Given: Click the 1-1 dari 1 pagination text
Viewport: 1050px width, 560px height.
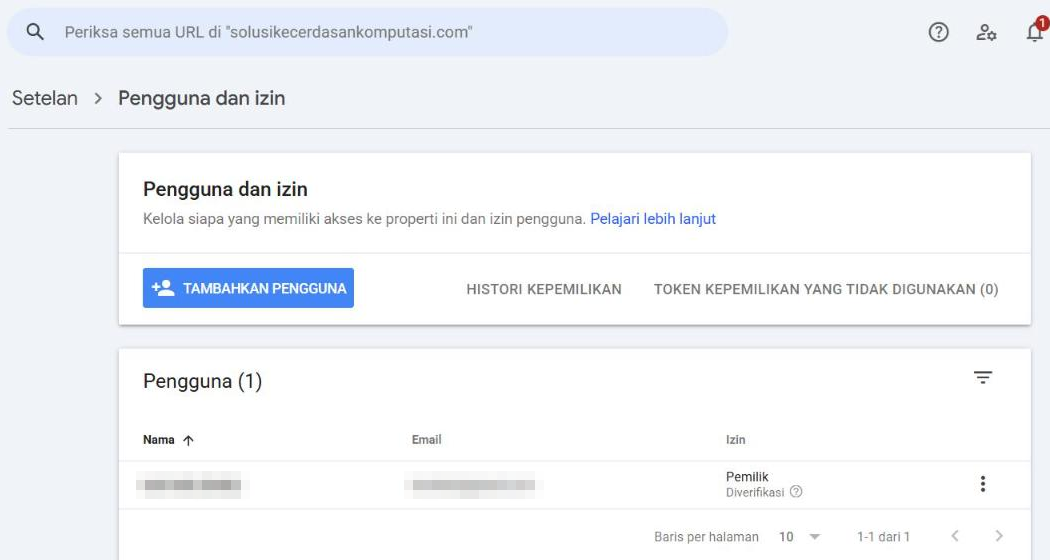Looking at the screenshot, I should (x=883, y=537).
